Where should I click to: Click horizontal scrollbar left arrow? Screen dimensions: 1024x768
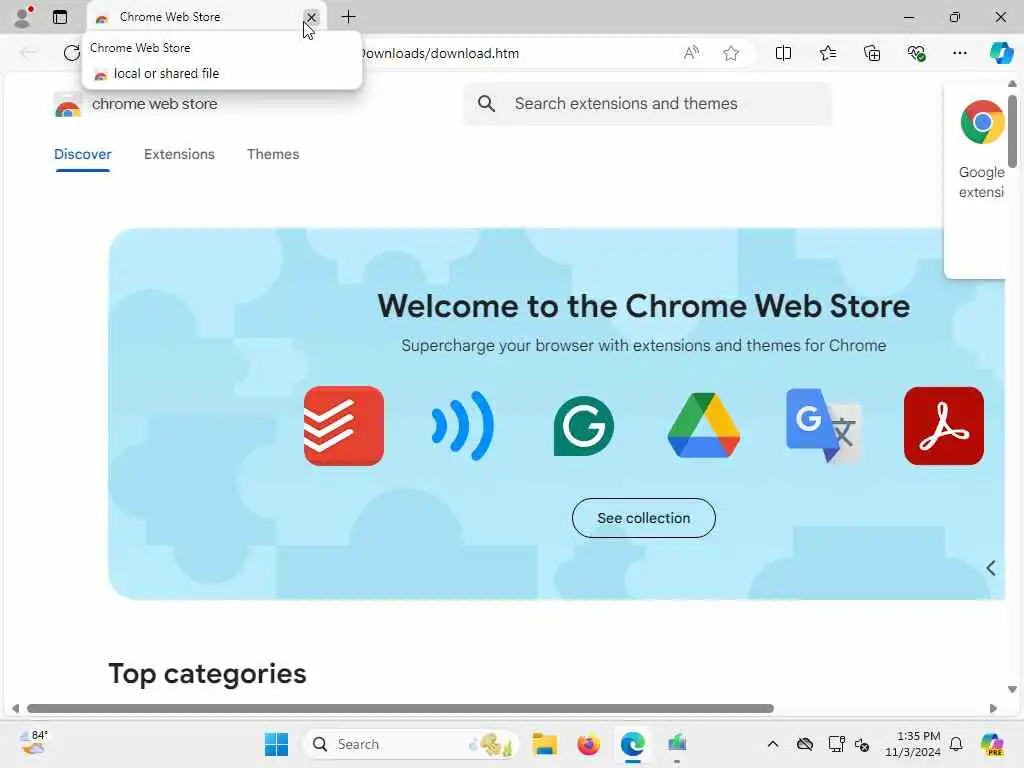[16, 709]
